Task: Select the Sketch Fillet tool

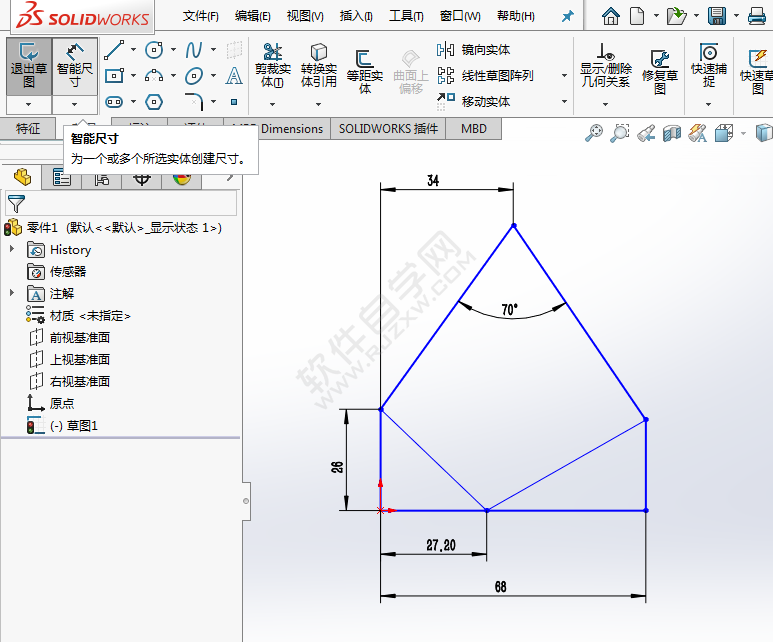Action: coord(194,102)
